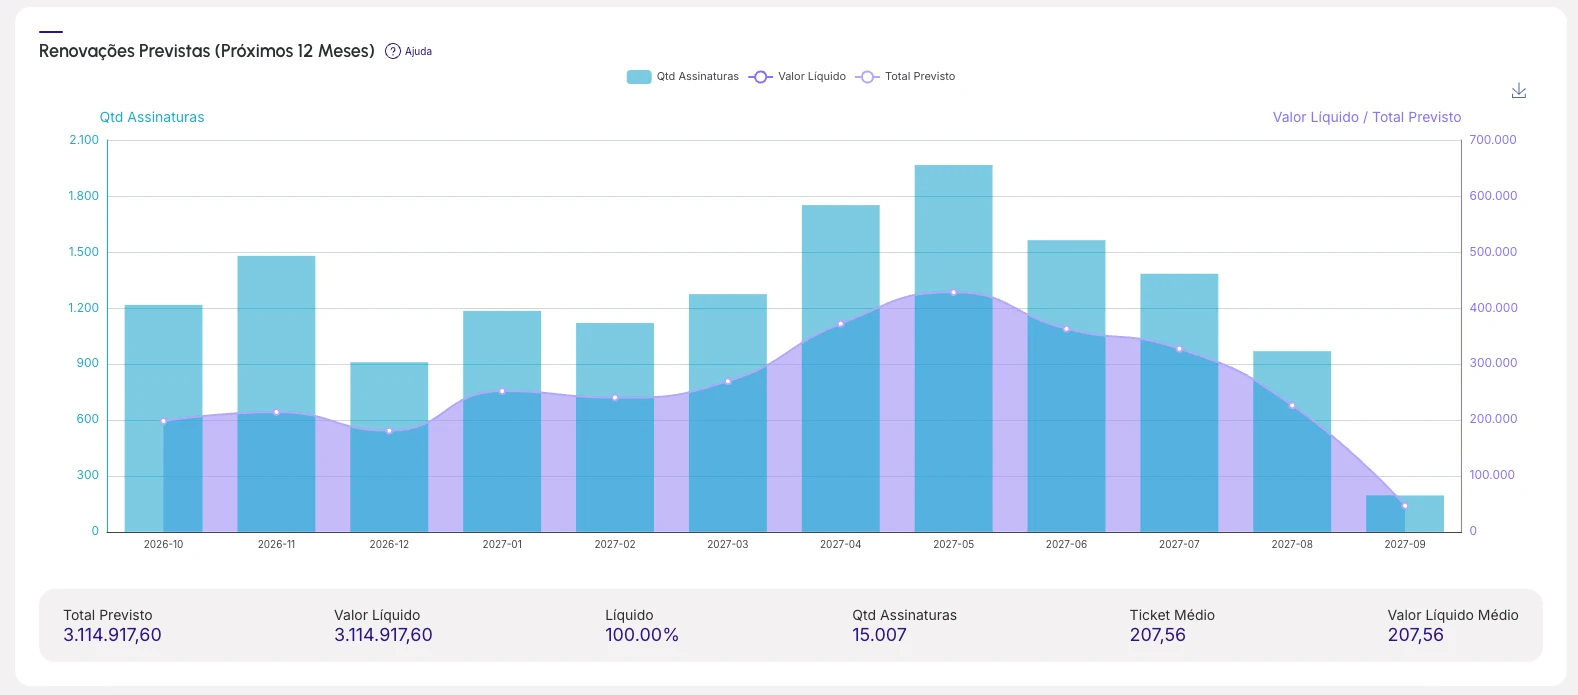
Task: Select the 2026-10 bar
Action: point(163,418)
